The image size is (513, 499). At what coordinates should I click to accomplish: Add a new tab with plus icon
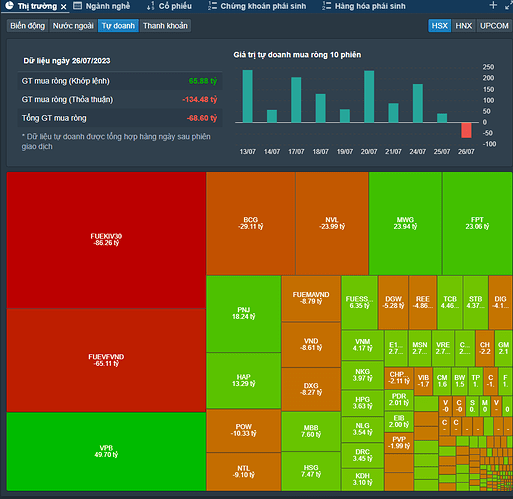(493, 5)
